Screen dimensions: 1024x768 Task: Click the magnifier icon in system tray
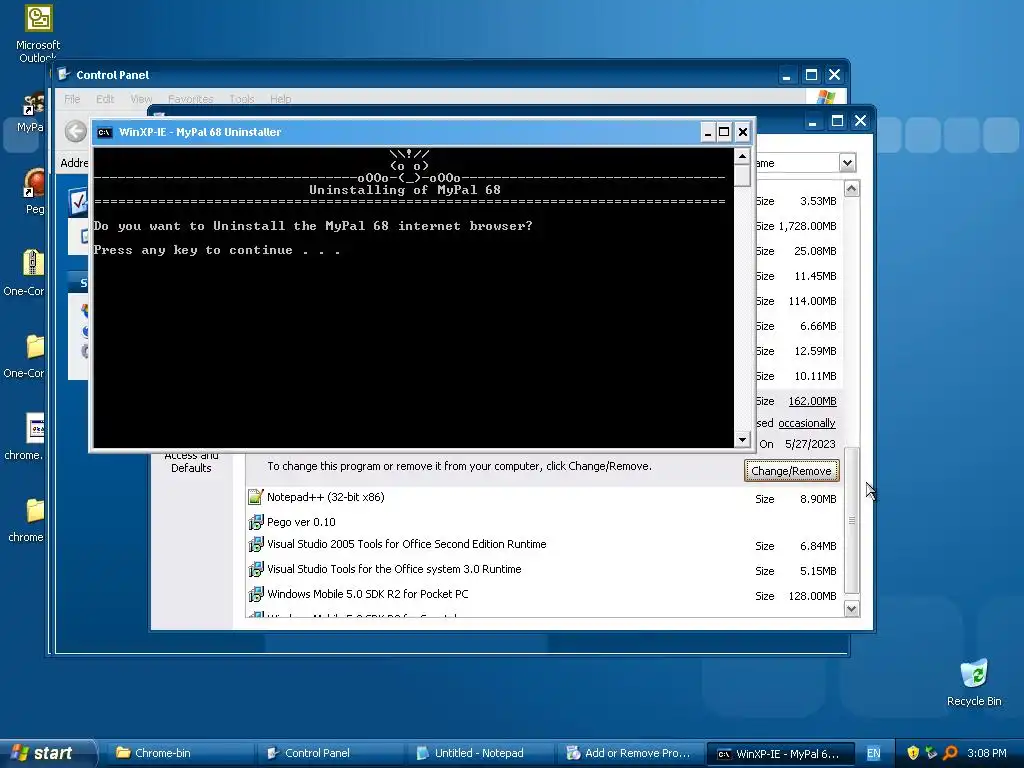pyautogui.click(x=951, y=753)
